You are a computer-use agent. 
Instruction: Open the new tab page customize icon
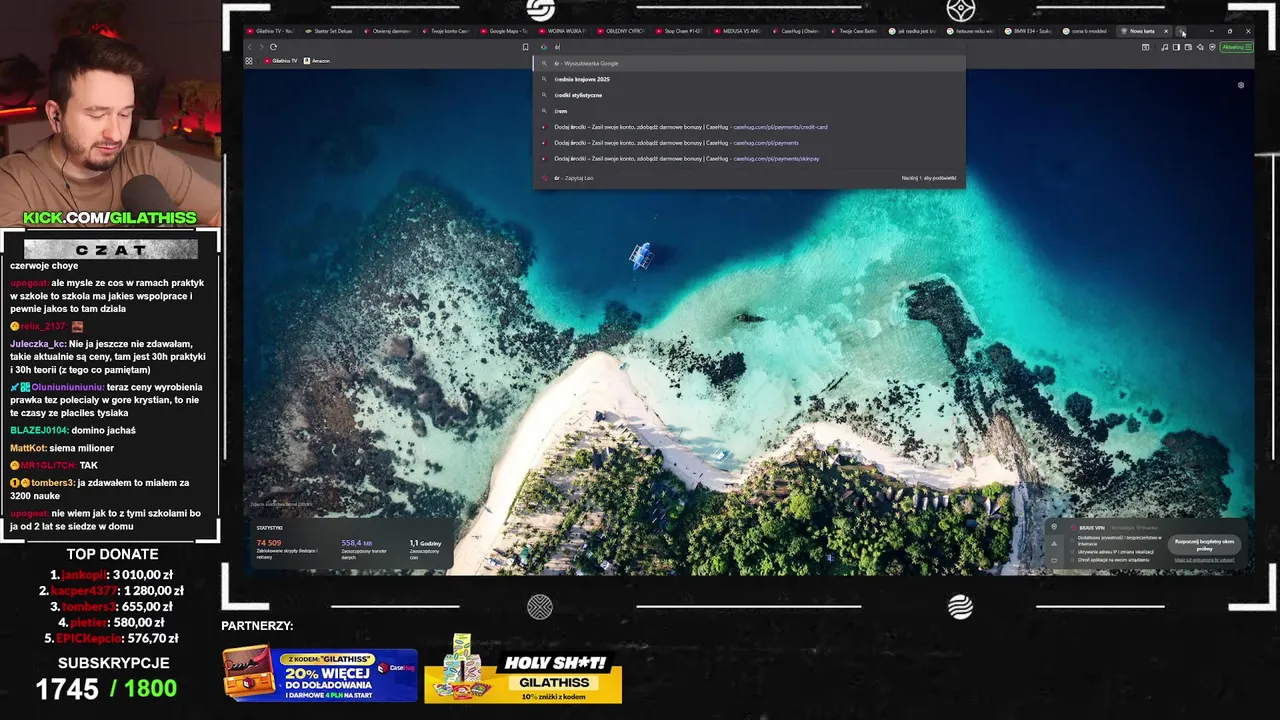coord(1241,85)
